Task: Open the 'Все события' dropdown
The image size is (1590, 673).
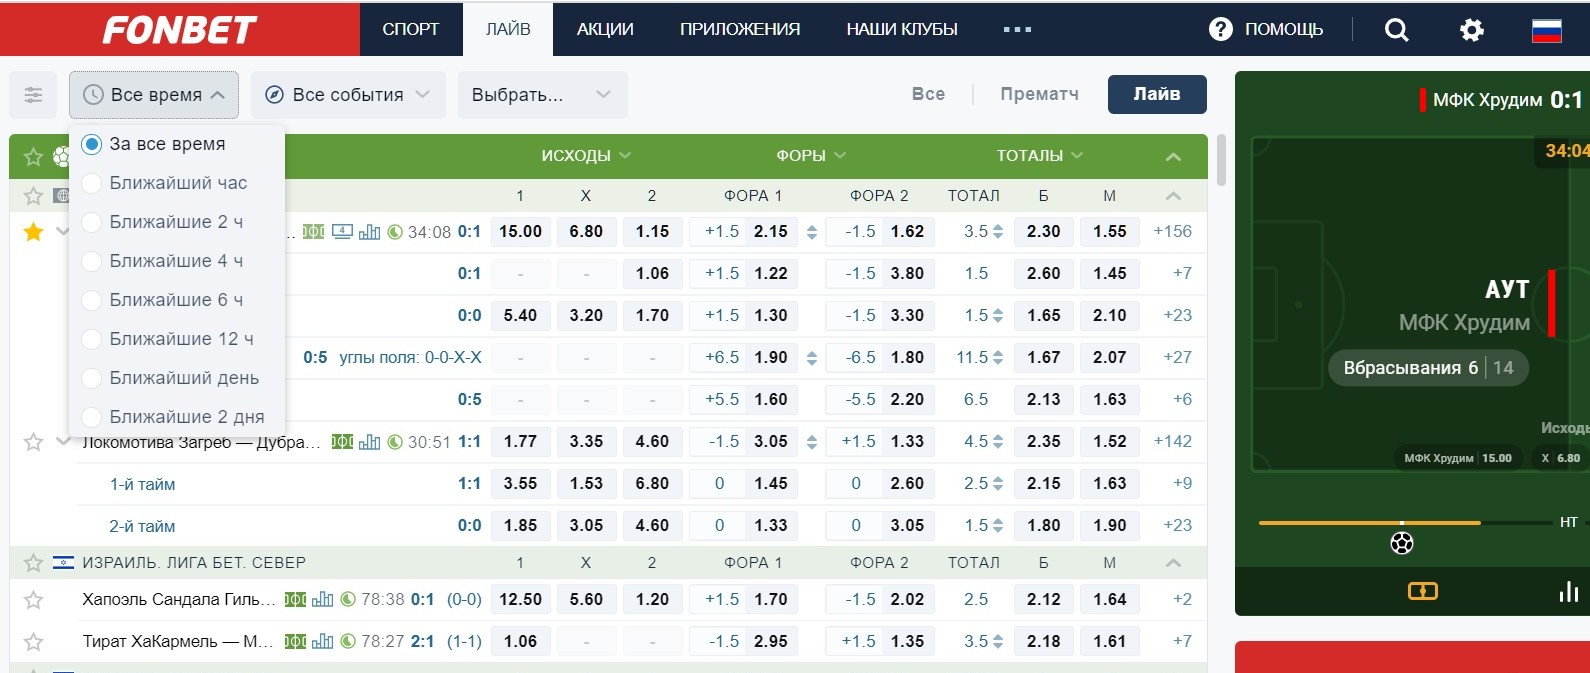Action: tap(347, 95)
